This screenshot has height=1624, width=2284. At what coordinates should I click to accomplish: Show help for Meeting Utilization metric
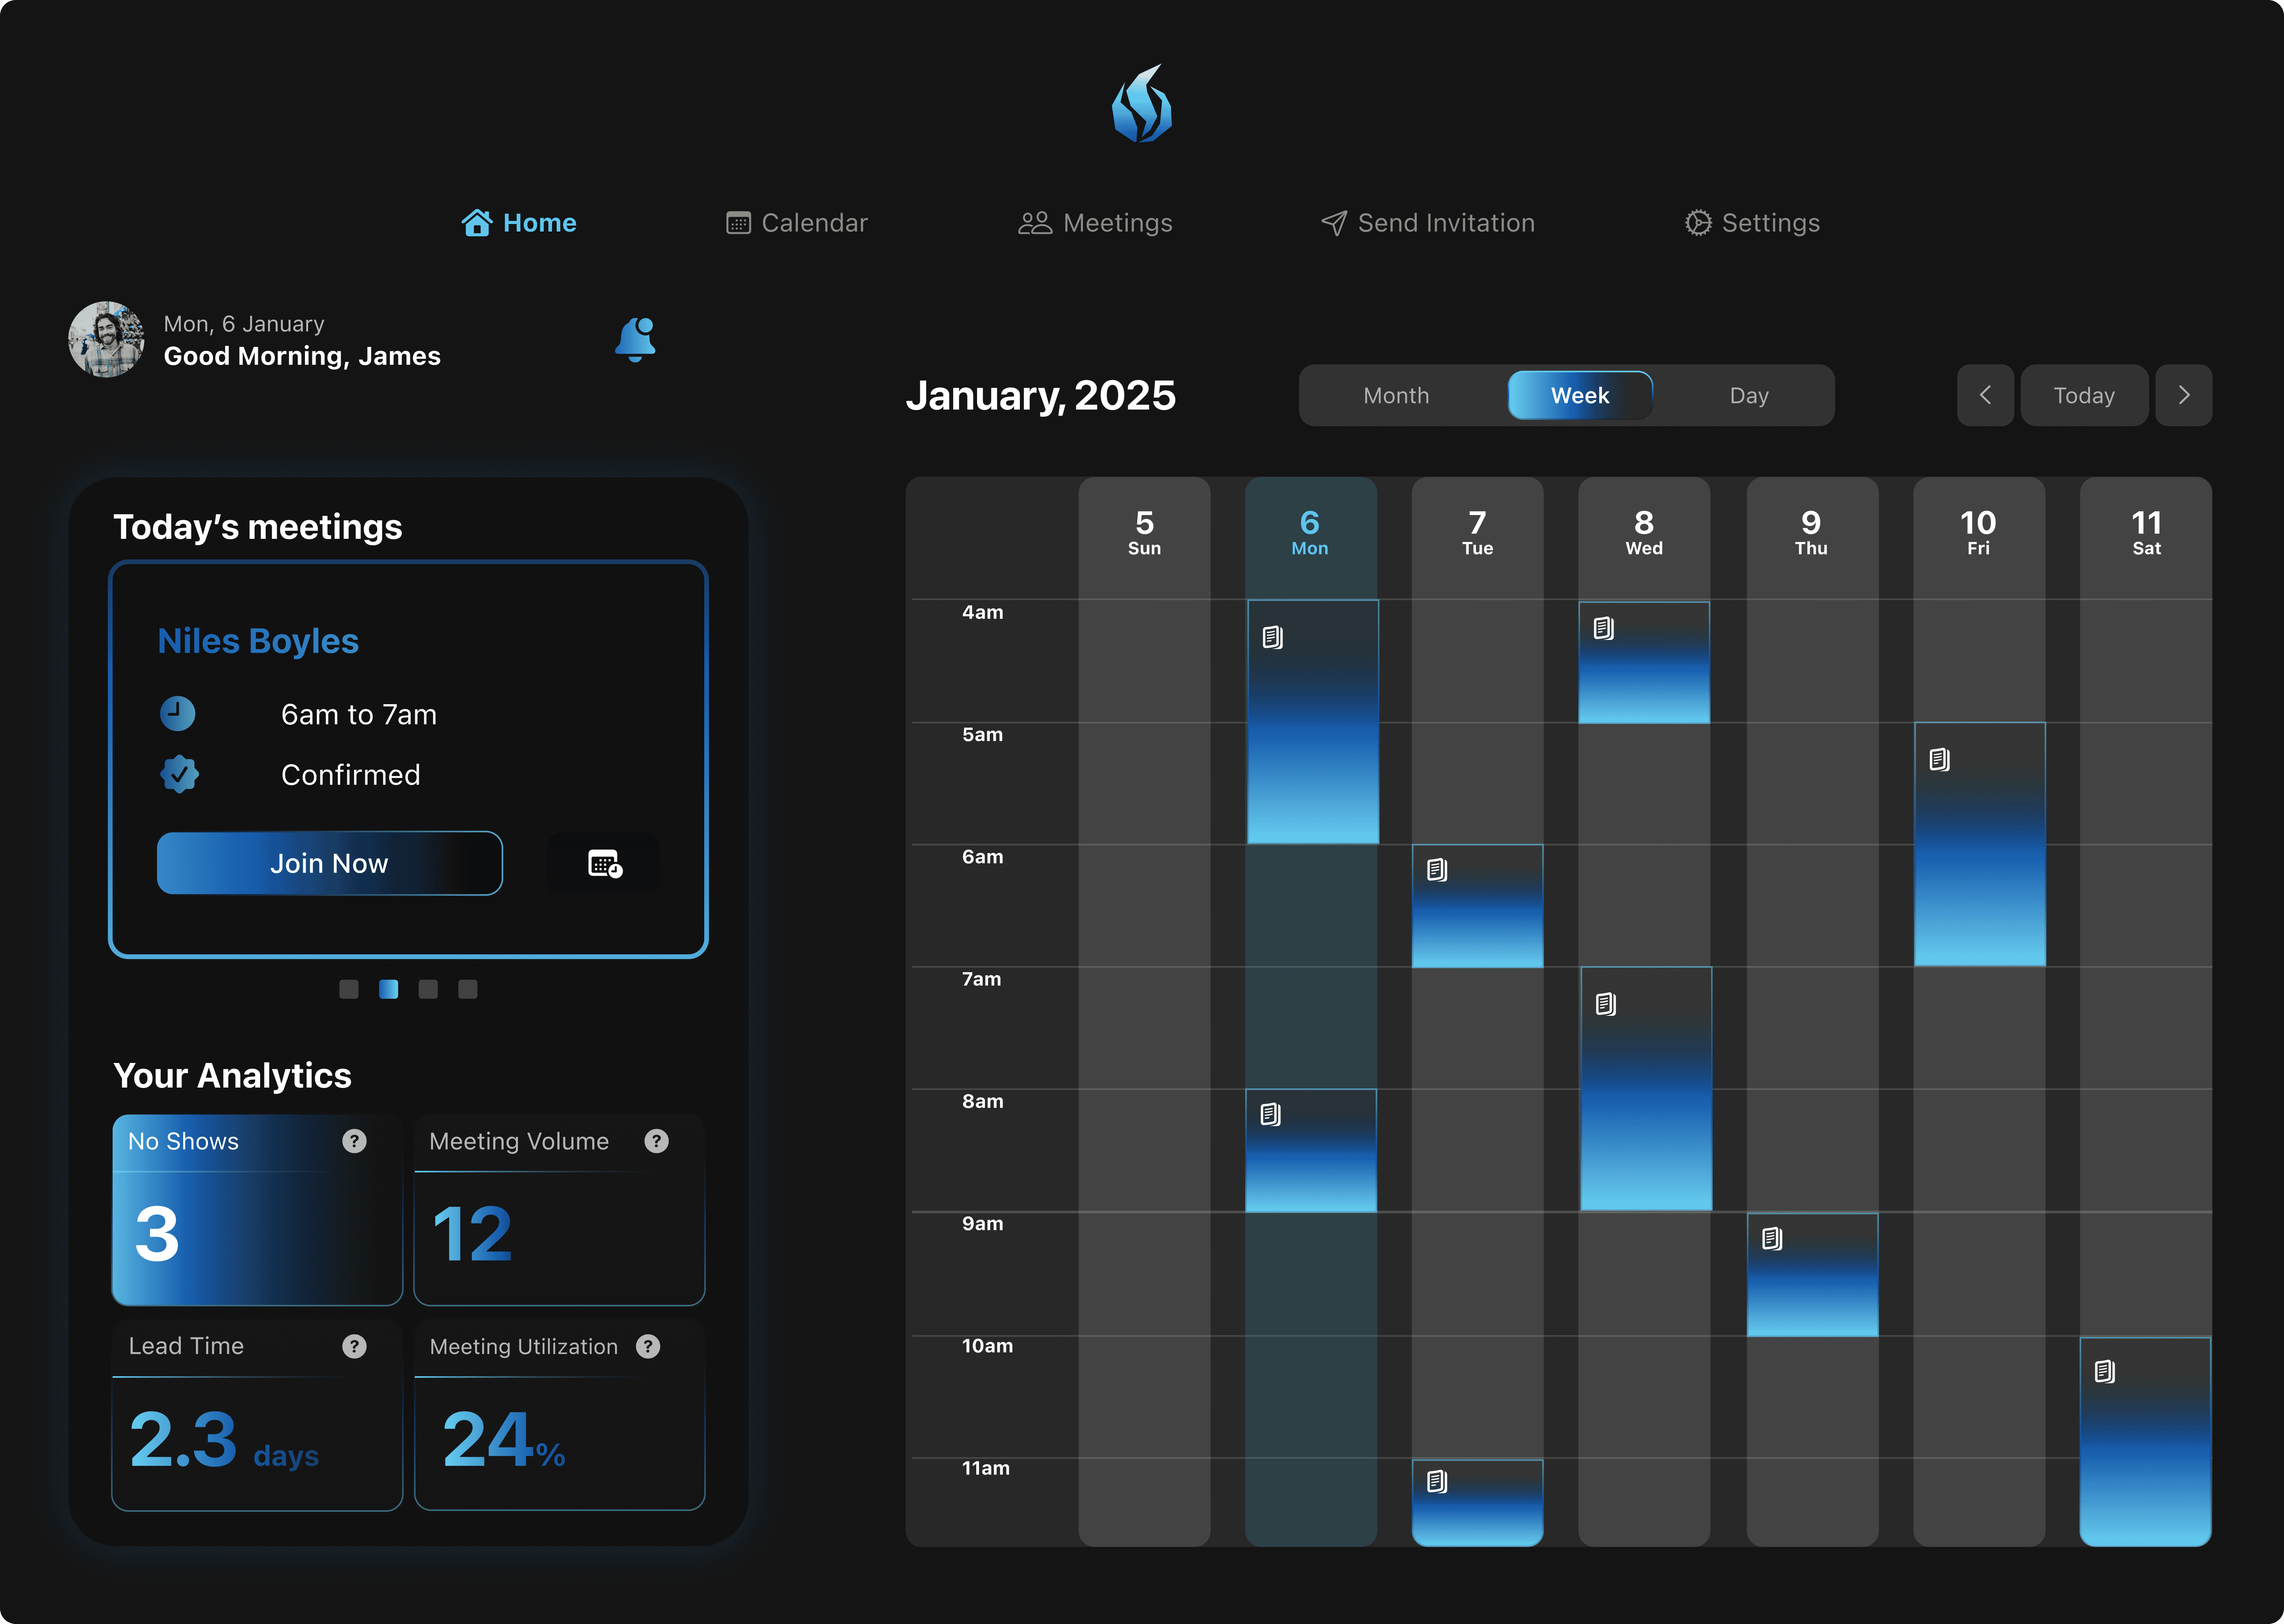click(648, 1346)
